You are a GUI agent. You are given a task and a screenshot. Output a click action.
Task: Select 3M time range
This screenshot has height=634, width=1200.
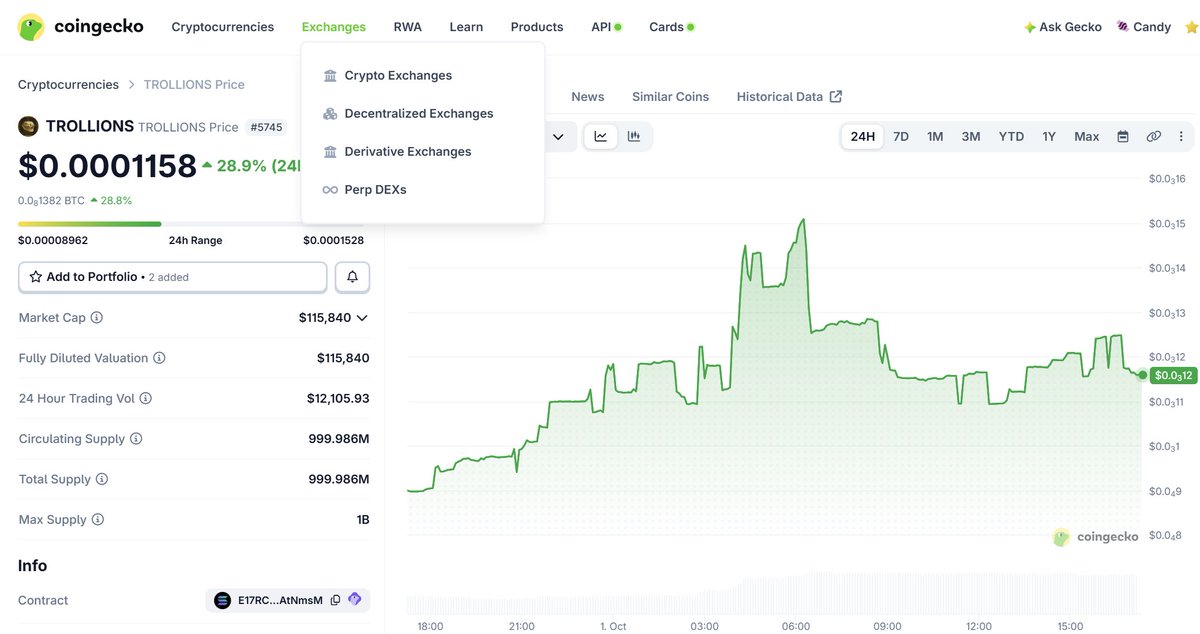971,136
